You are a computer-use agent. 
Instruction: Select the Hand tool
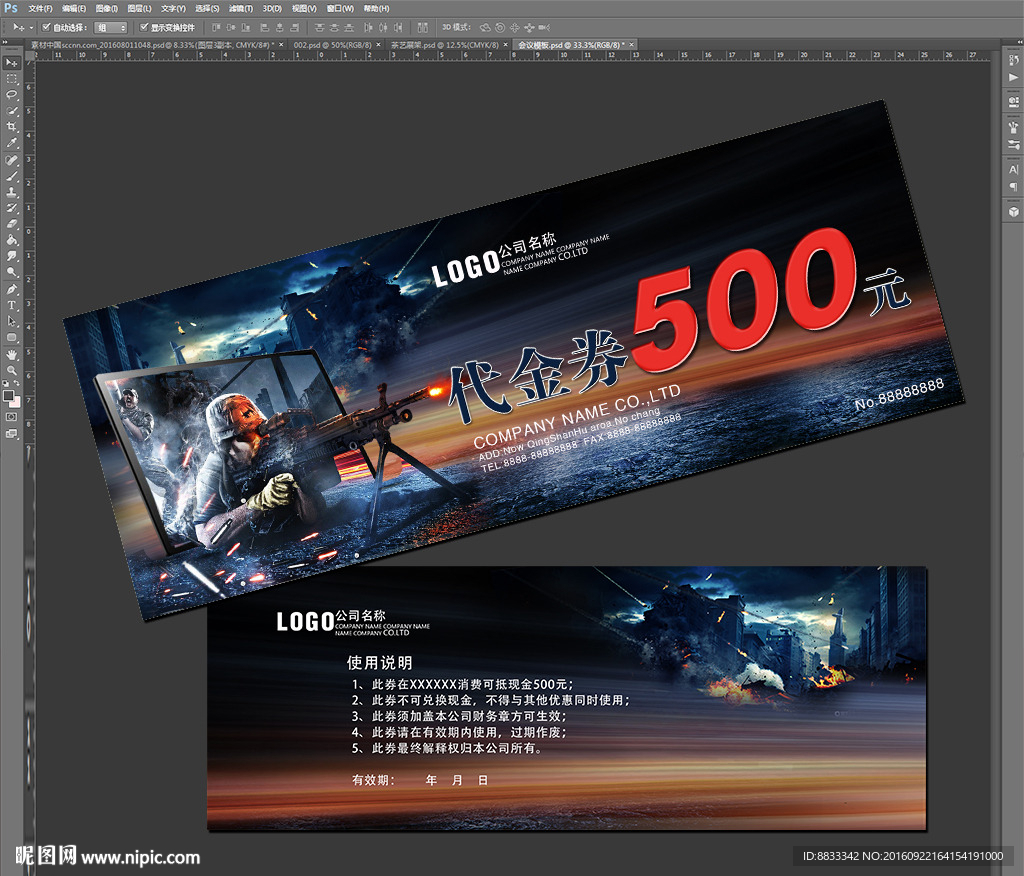coord(12,355)
